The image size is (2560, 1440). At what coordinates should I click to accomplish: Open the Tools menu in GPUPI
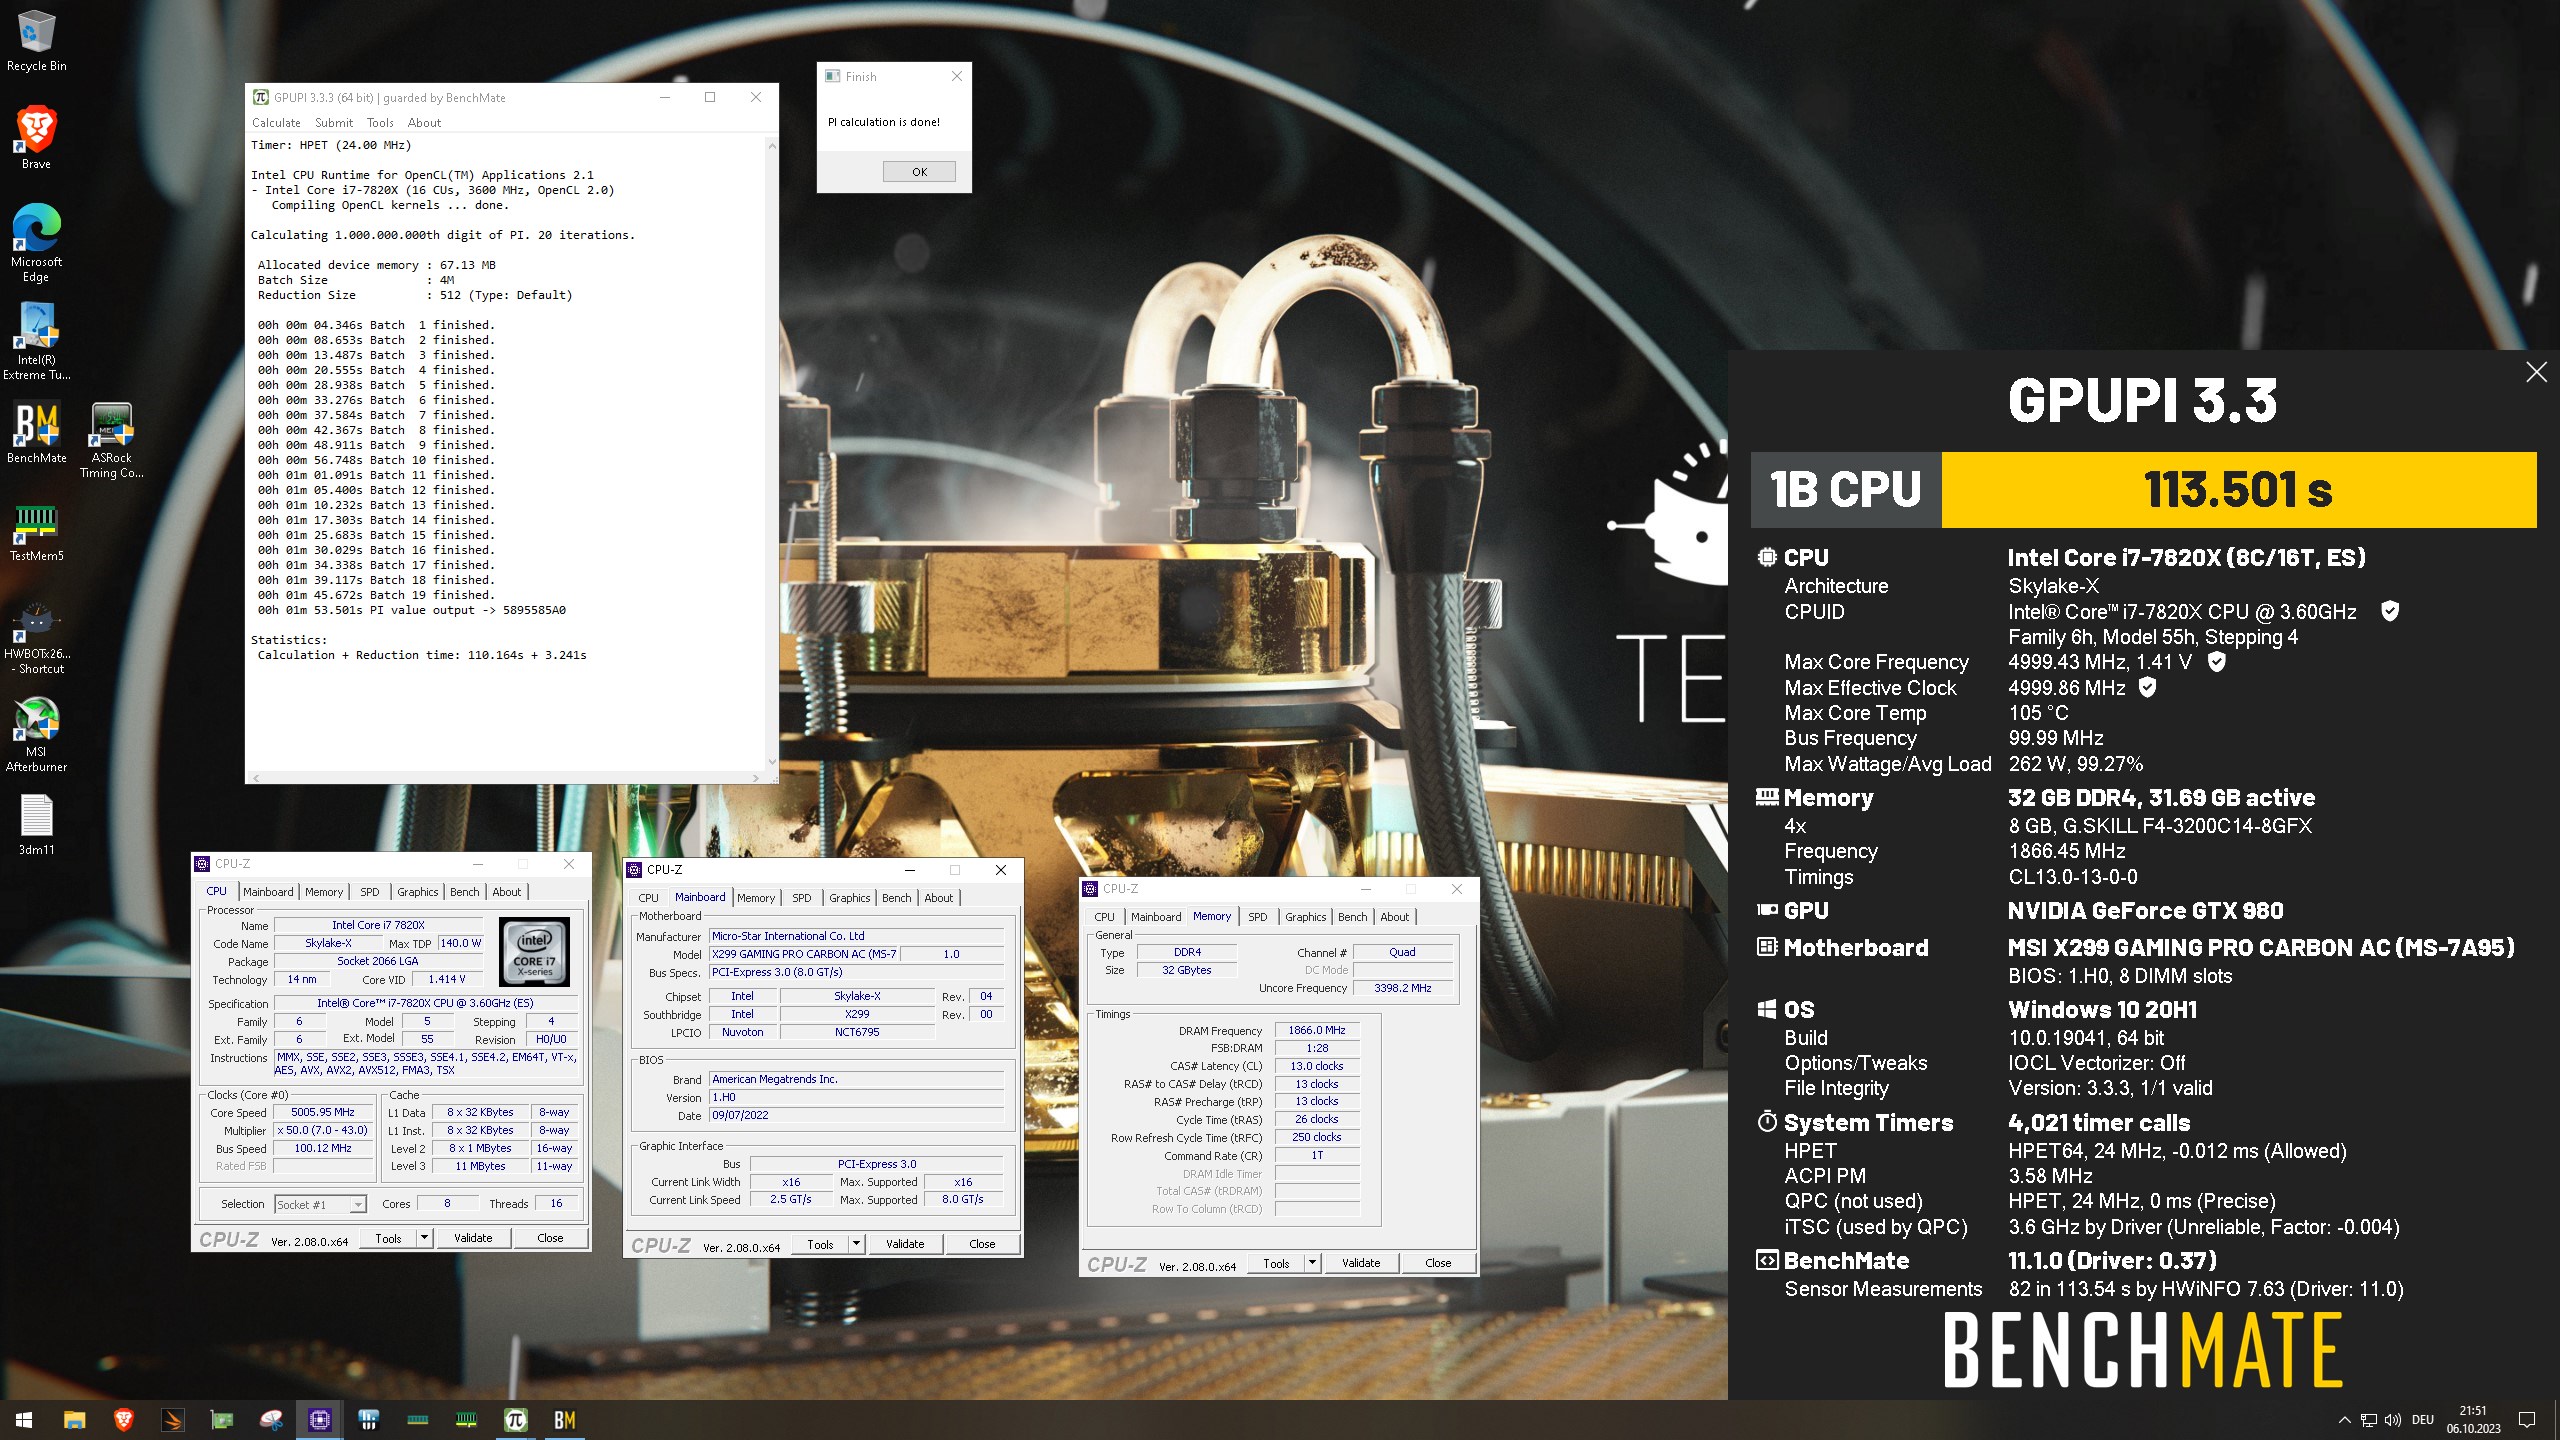click(x=380, y=122)
